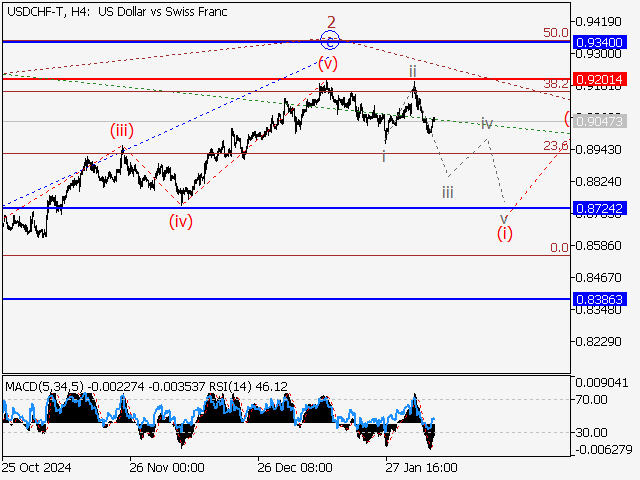Click the 38.2 Fibonacci level label
This screenshot has width=640, height=480.
556,84
